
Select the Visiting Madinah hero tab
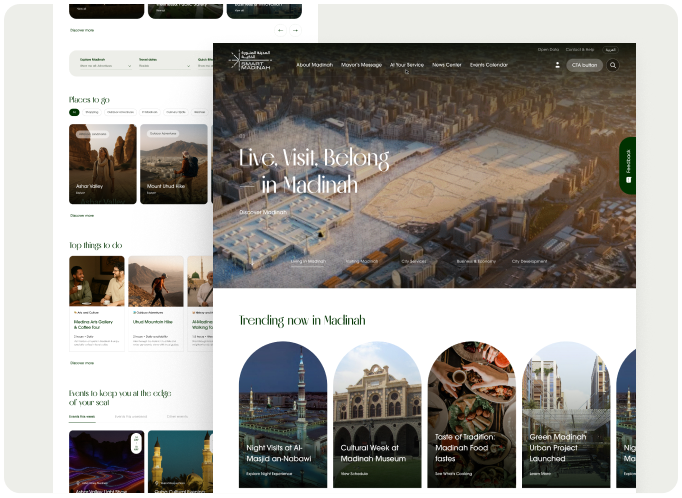tap(362, 261)
